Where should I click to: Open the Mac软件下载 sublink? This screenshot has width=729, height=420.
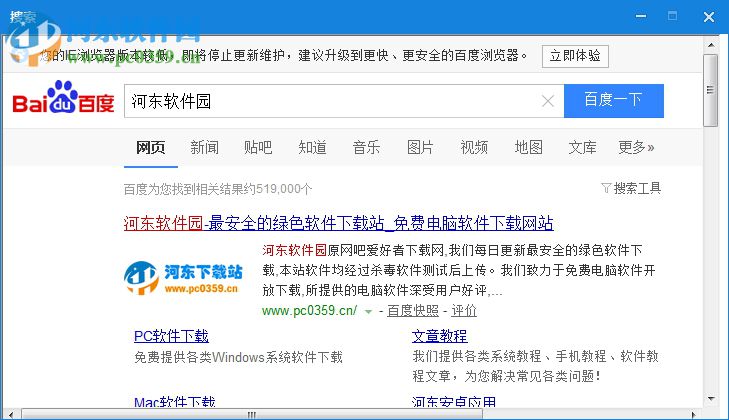coord(175,401)
